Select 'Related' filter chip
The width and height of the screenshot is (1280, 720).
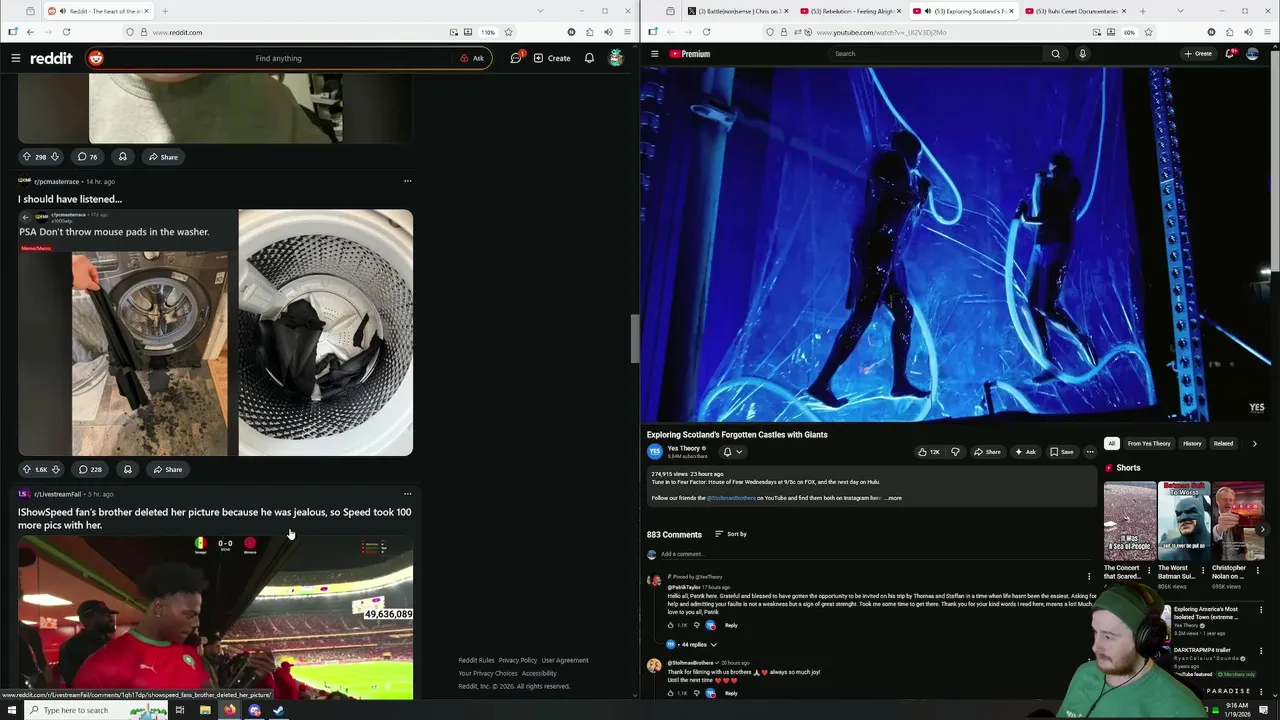click(x=1223, y=443)
